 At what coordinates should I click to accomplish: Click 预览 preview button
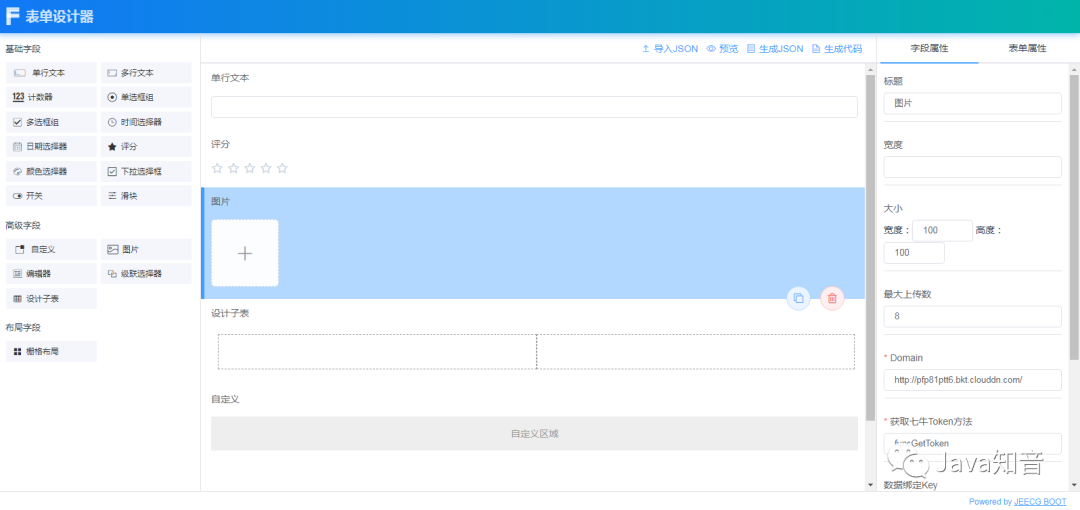(x=722, y=48)
